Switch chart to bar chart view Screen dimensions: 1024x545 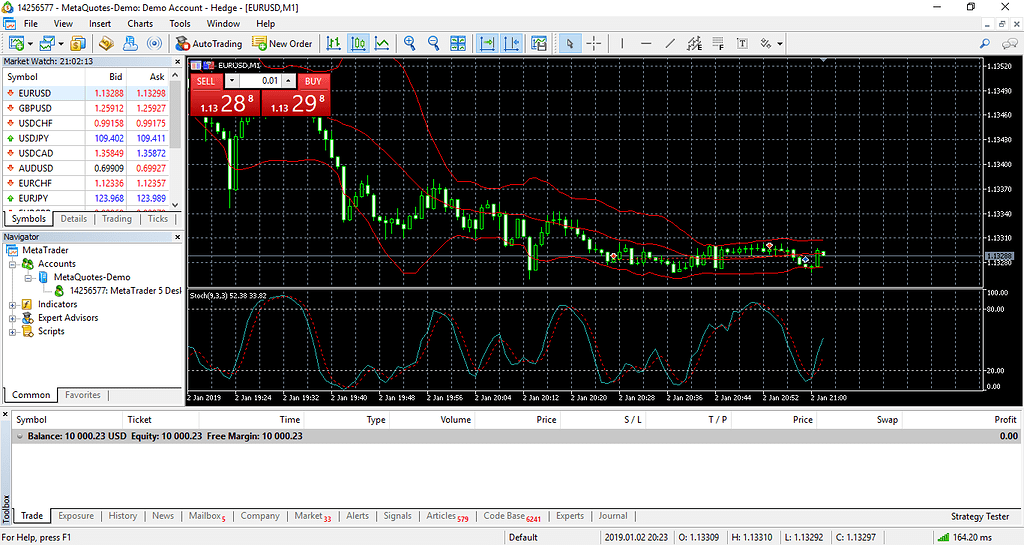click(x=333, y=44)
